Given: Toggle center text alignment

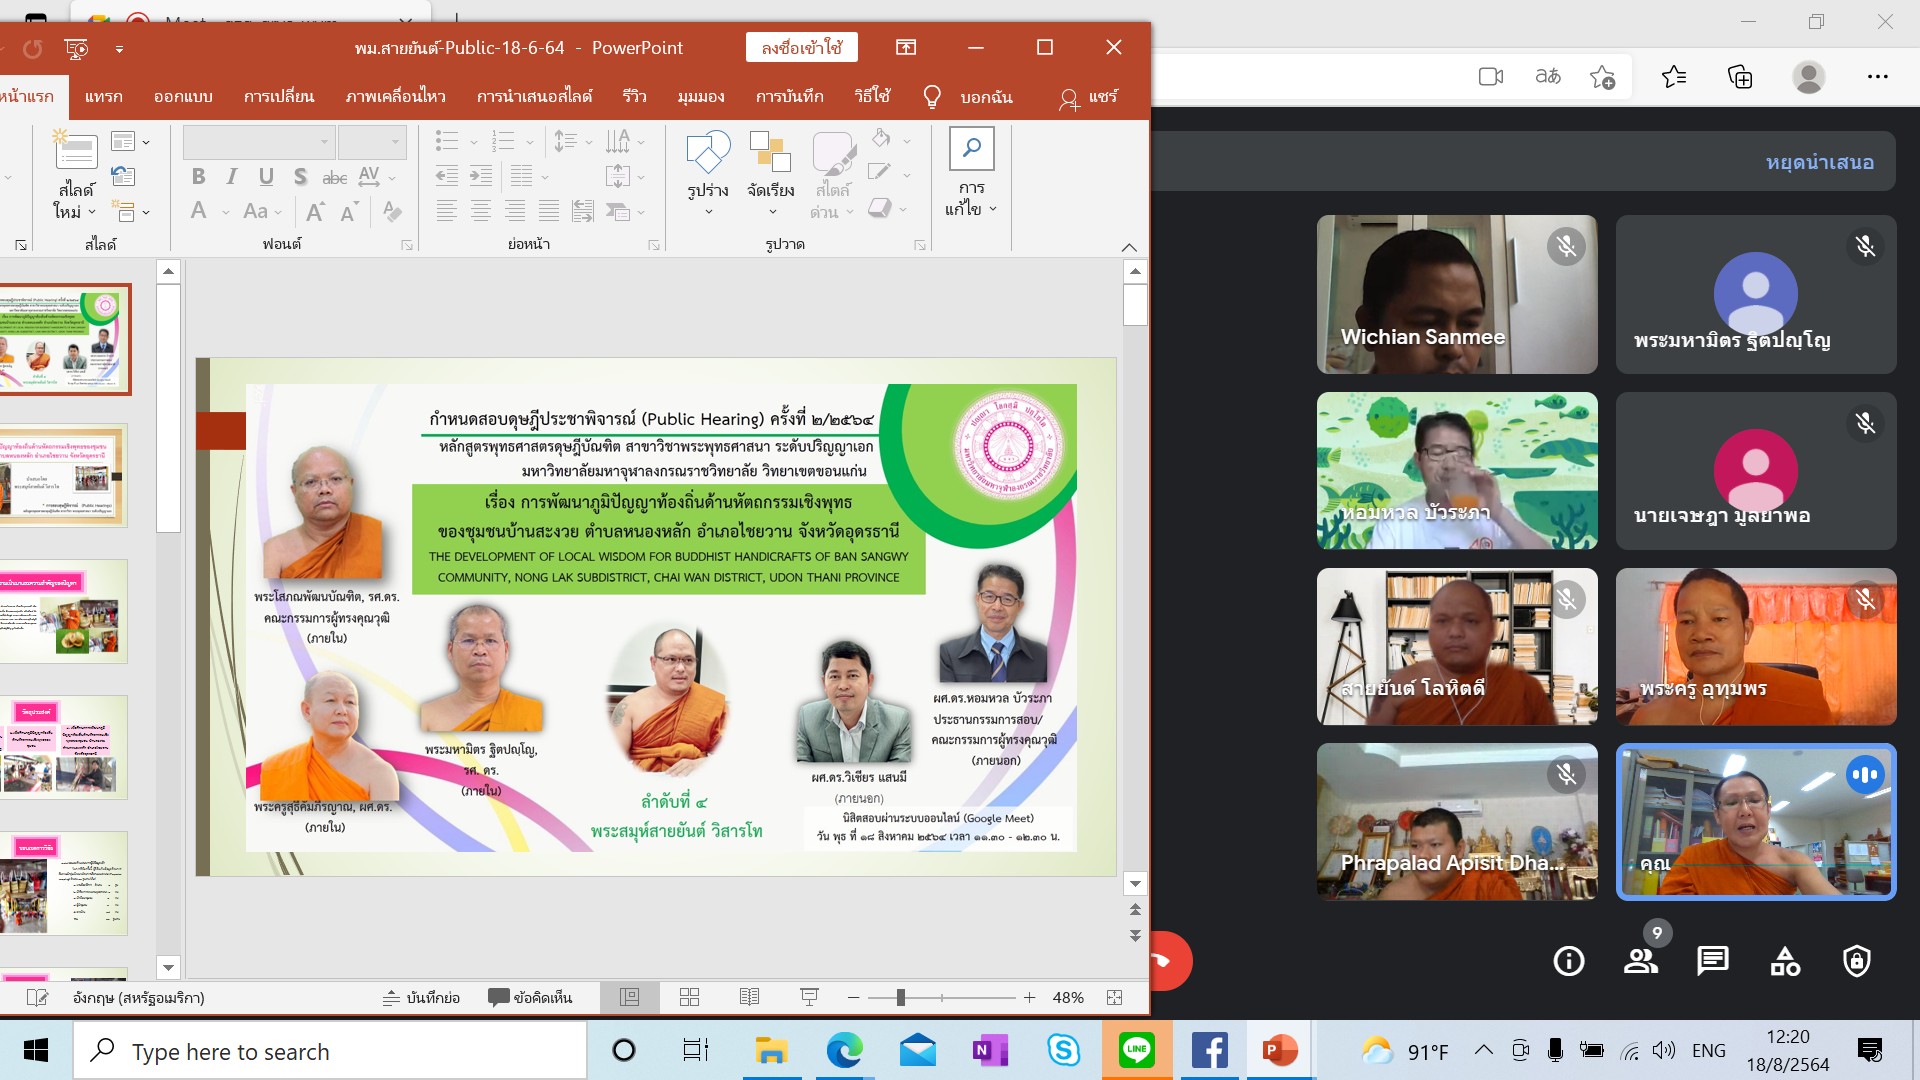Looking at the screenshot, I should 481,211.
